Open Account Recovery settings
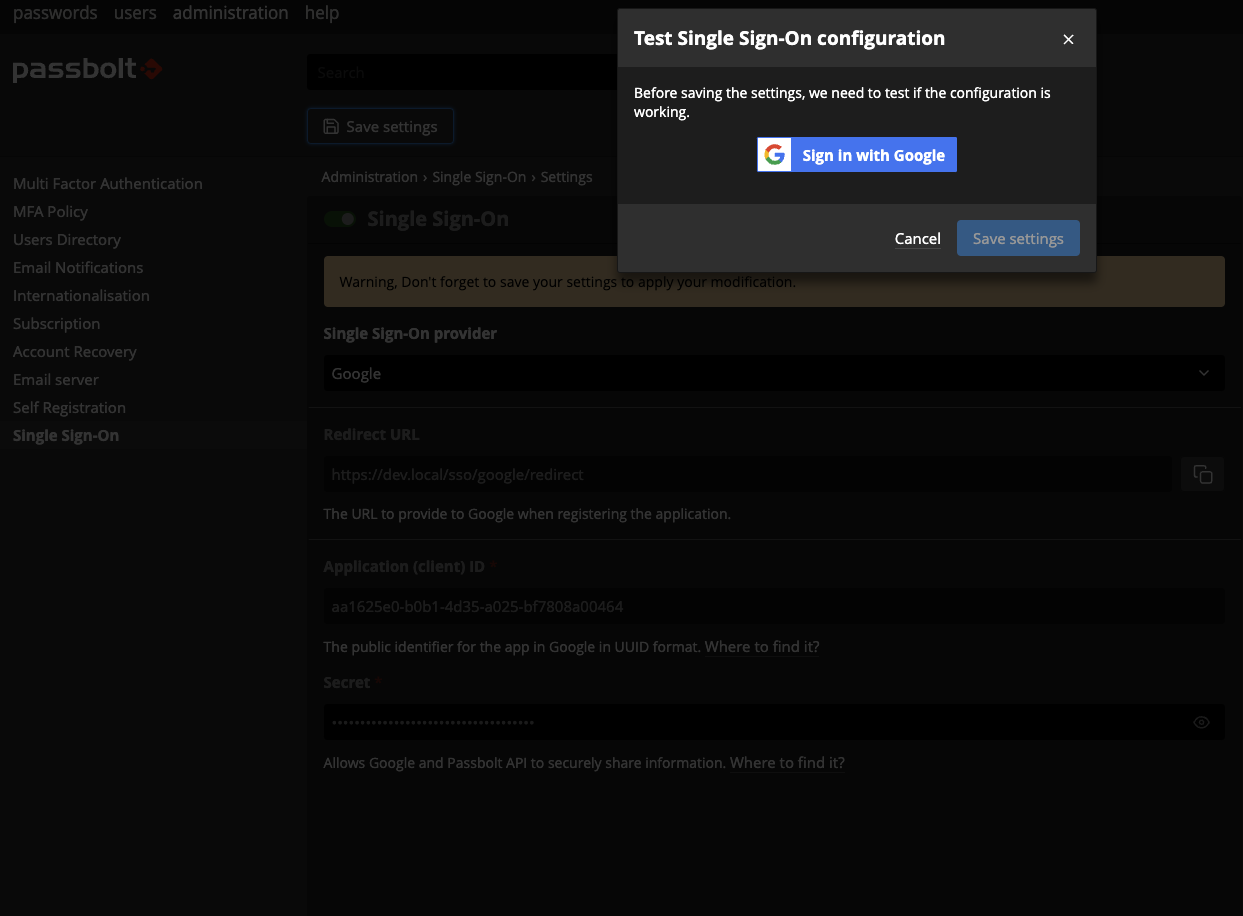Screen dimensions: 1243x916 click(x=75, y=352)
